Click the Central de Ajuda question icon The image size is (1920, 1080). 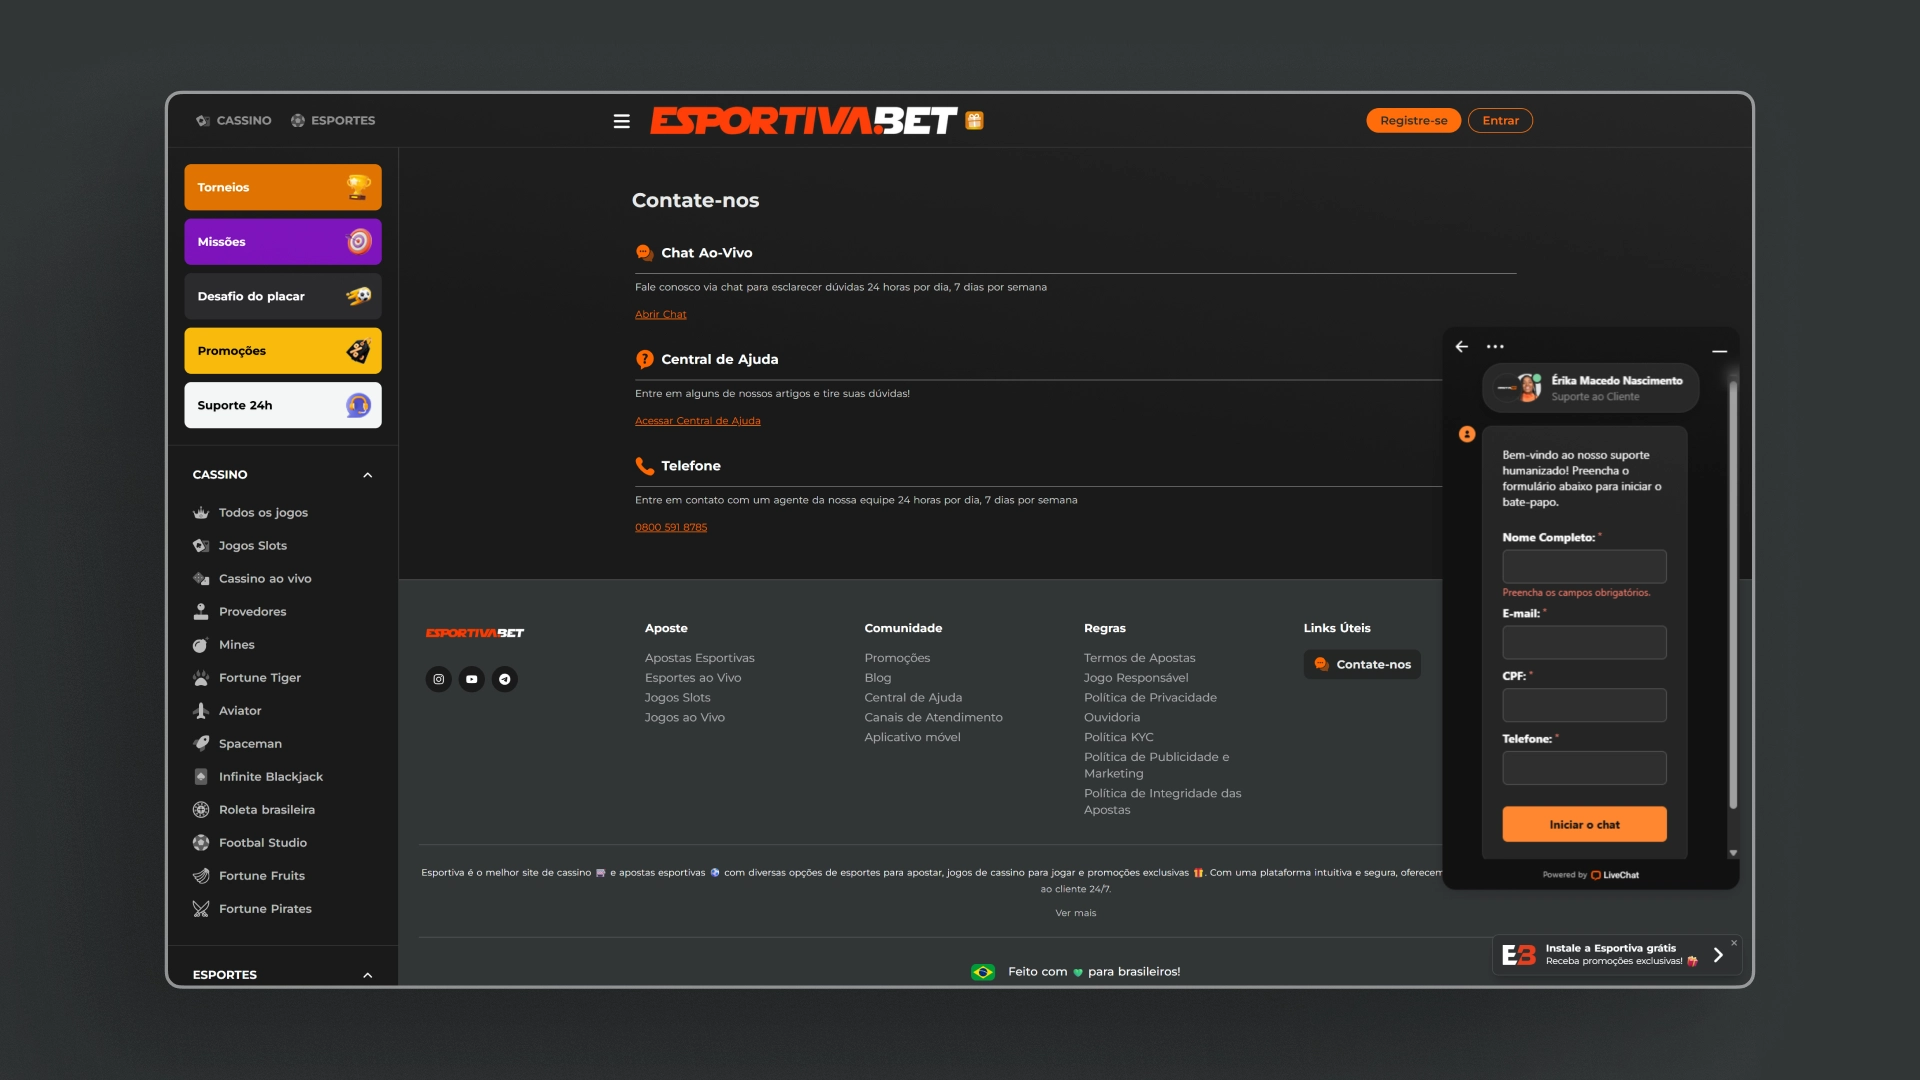645,359
